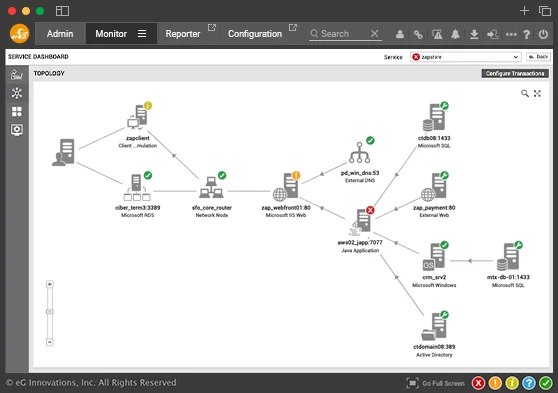The width and height of the screenshot is (558, 393).
Task: Click the user profile icon
Action: [400, 34]
